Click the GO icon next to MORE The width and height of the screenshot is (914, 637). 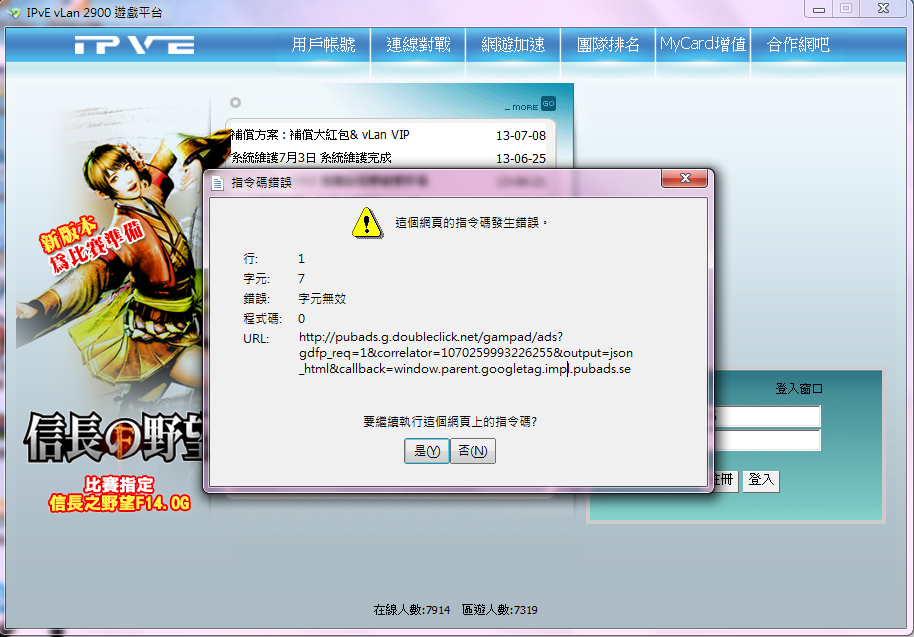pos(548,104)
